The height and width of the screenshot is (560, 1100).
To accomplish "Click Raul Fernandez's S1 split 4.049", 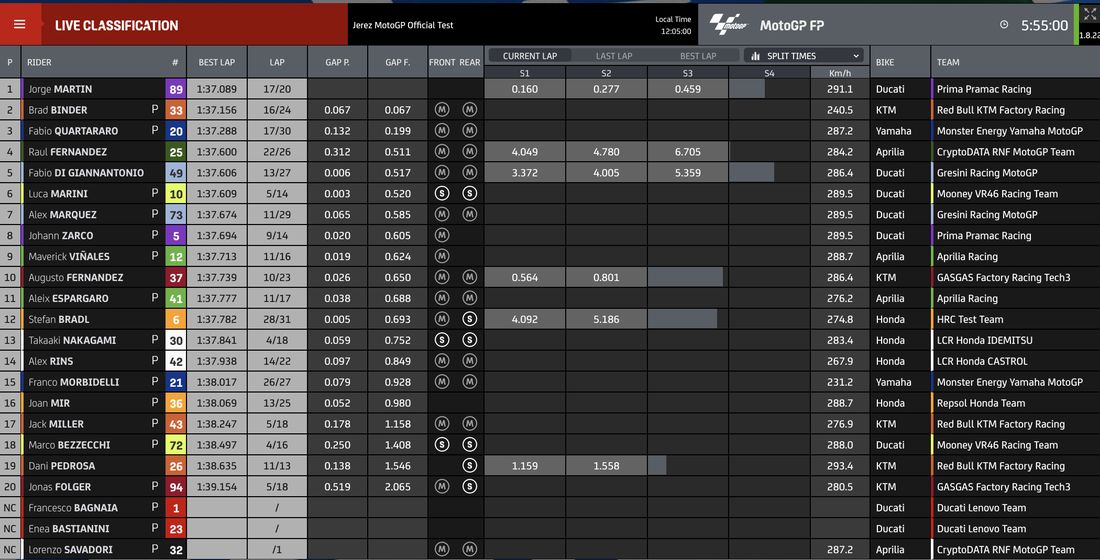I will [525, 152].
